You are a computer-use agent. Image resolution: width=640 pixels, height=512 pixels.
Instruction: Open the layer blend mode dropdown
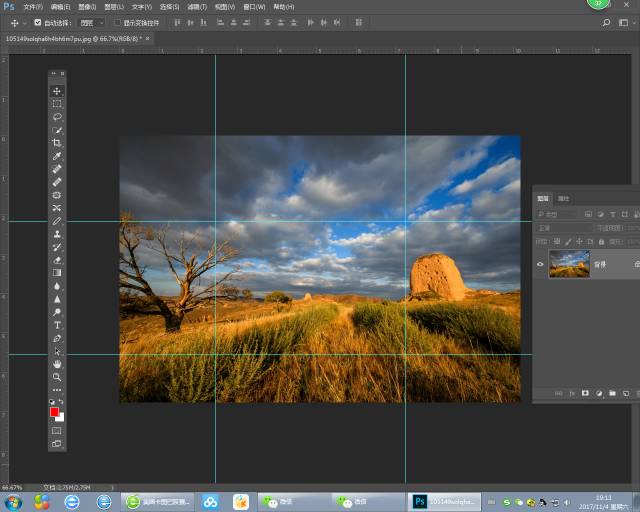coord(563,228)
